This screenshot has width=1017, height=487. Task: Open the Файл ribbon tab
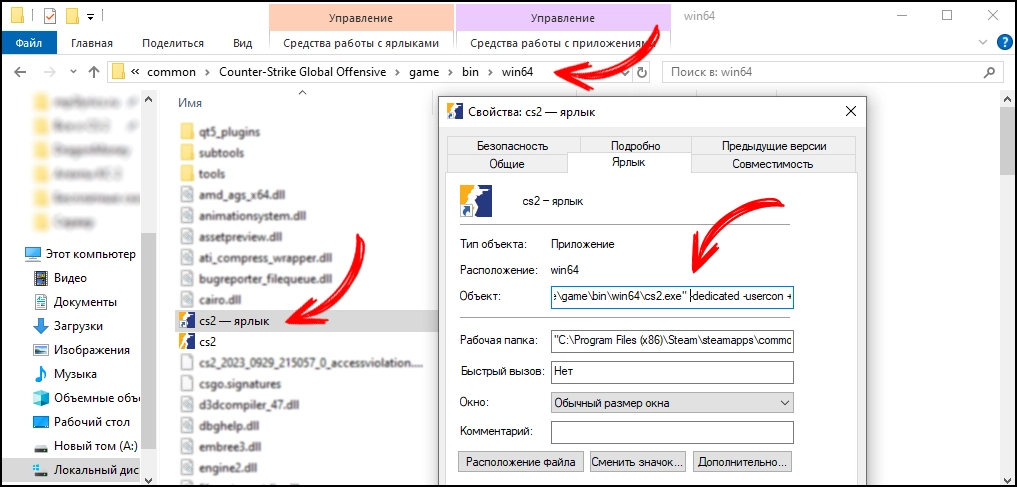[29, 43]
